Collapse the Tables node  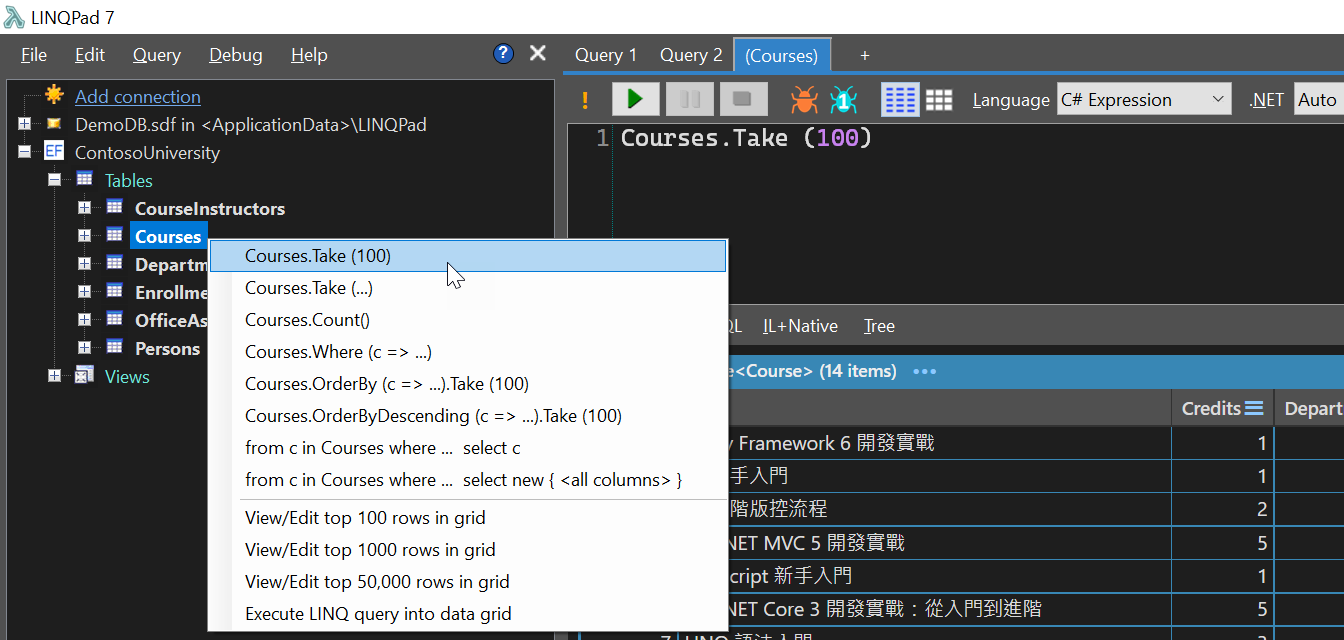tap(54, 180)
